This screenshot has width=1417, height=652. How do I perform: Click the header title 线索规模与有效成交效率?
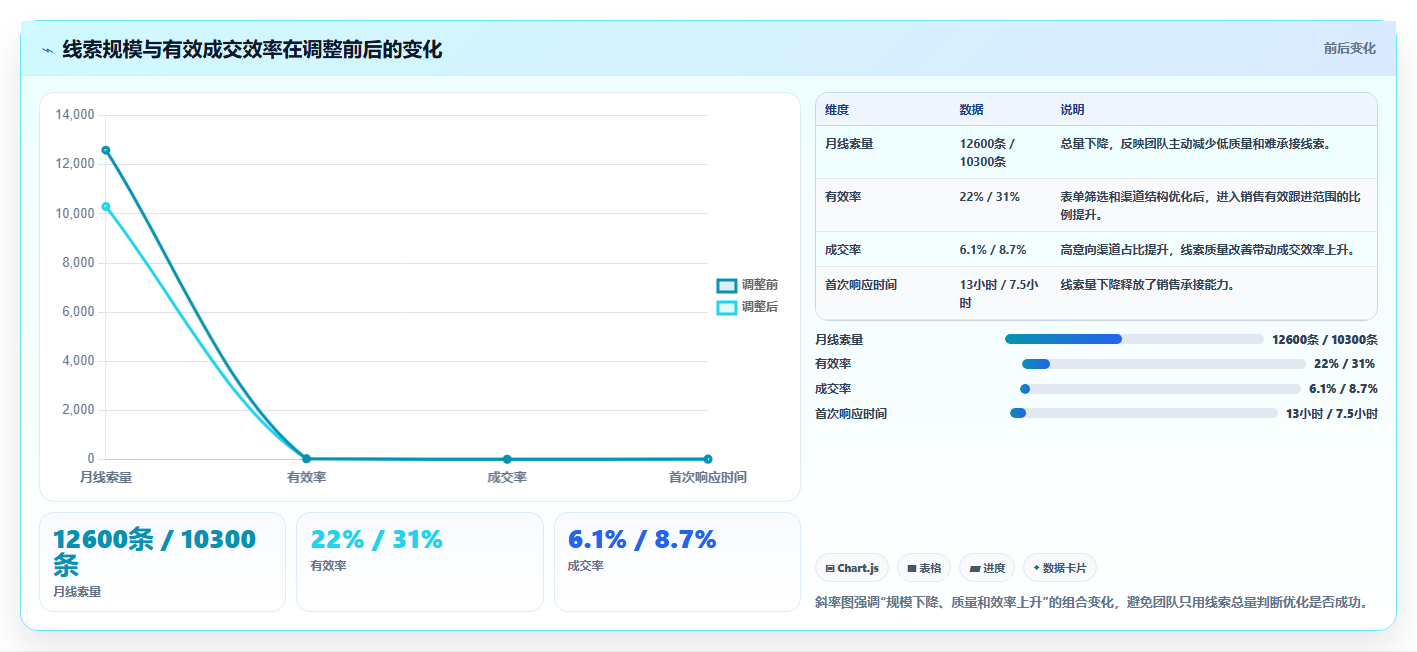(x=252, y=49)
